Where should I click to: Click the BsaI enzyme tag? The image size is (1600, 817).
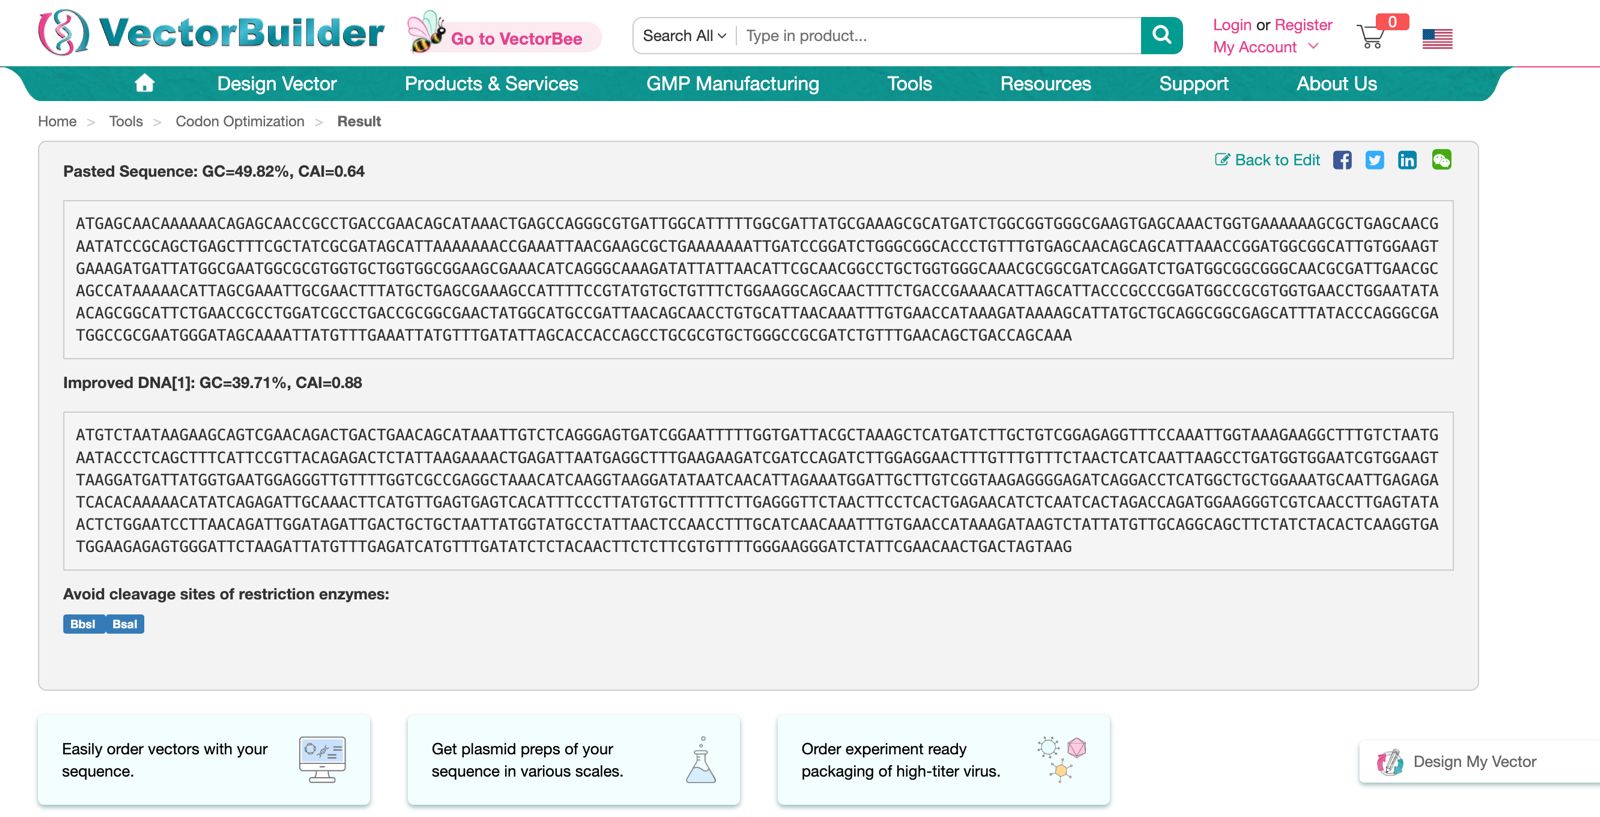click(125, 624)
